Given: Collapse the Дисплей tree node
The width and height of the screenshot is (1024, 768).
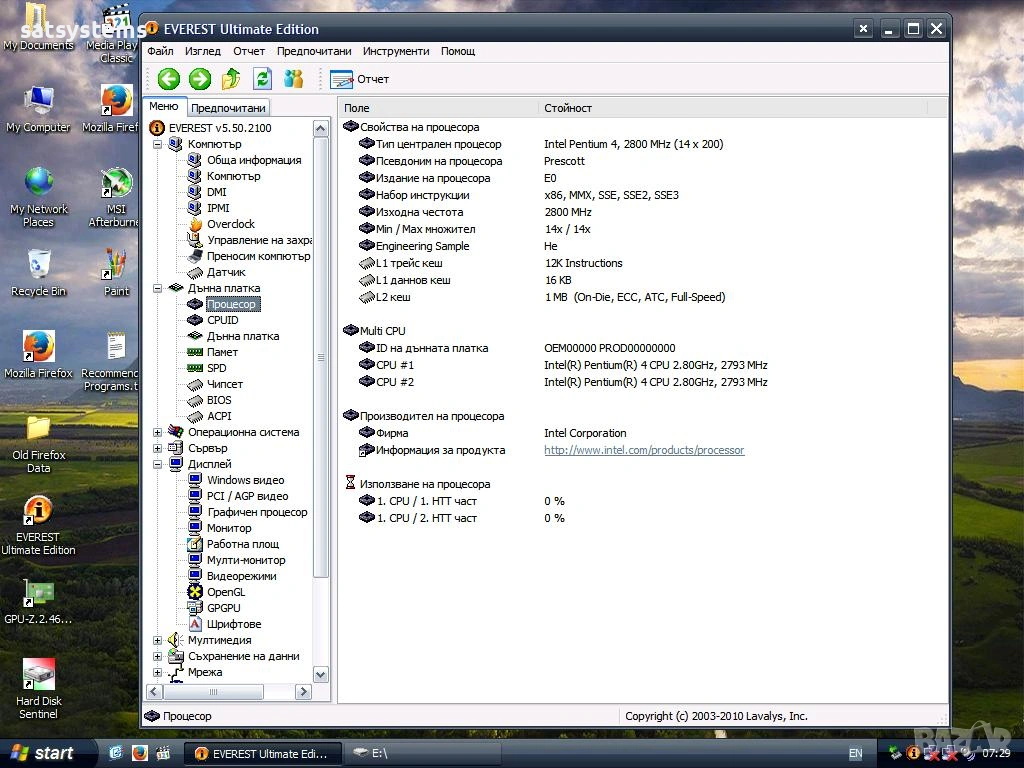Looking at the screenshot, I should (x=158, y=464).
